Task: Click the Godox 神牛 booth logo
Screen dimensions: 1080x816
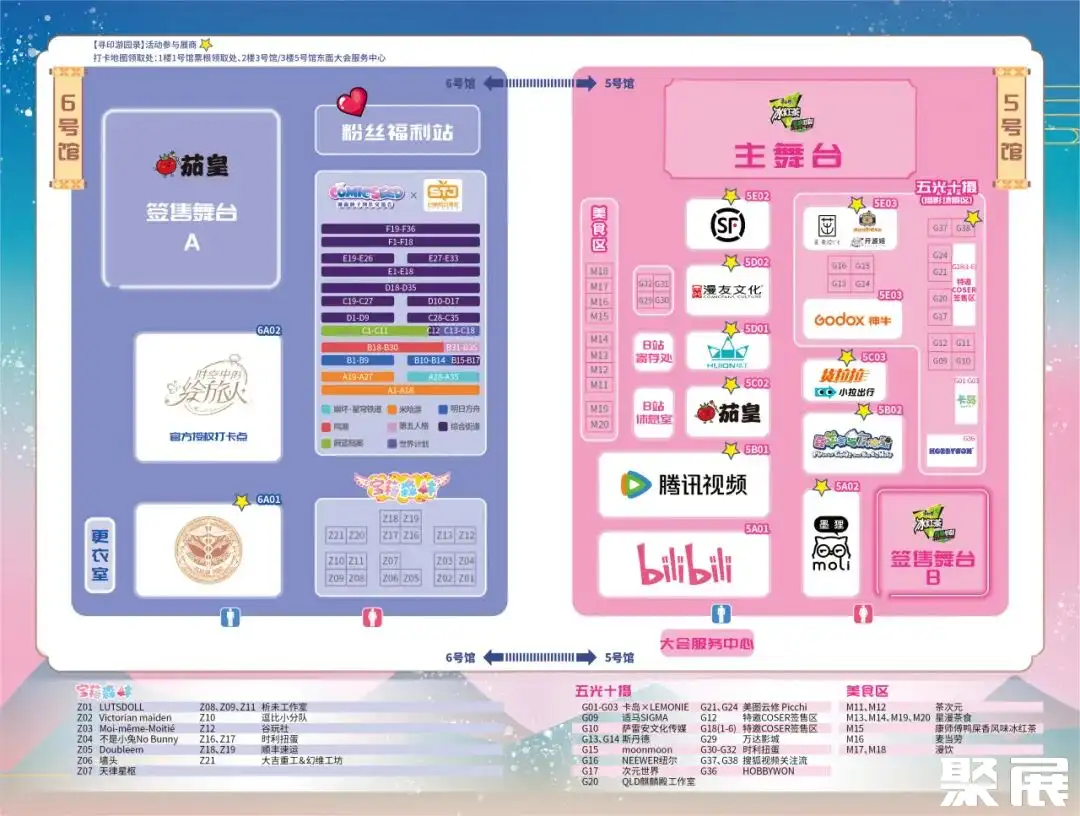Action: (852, 320)
